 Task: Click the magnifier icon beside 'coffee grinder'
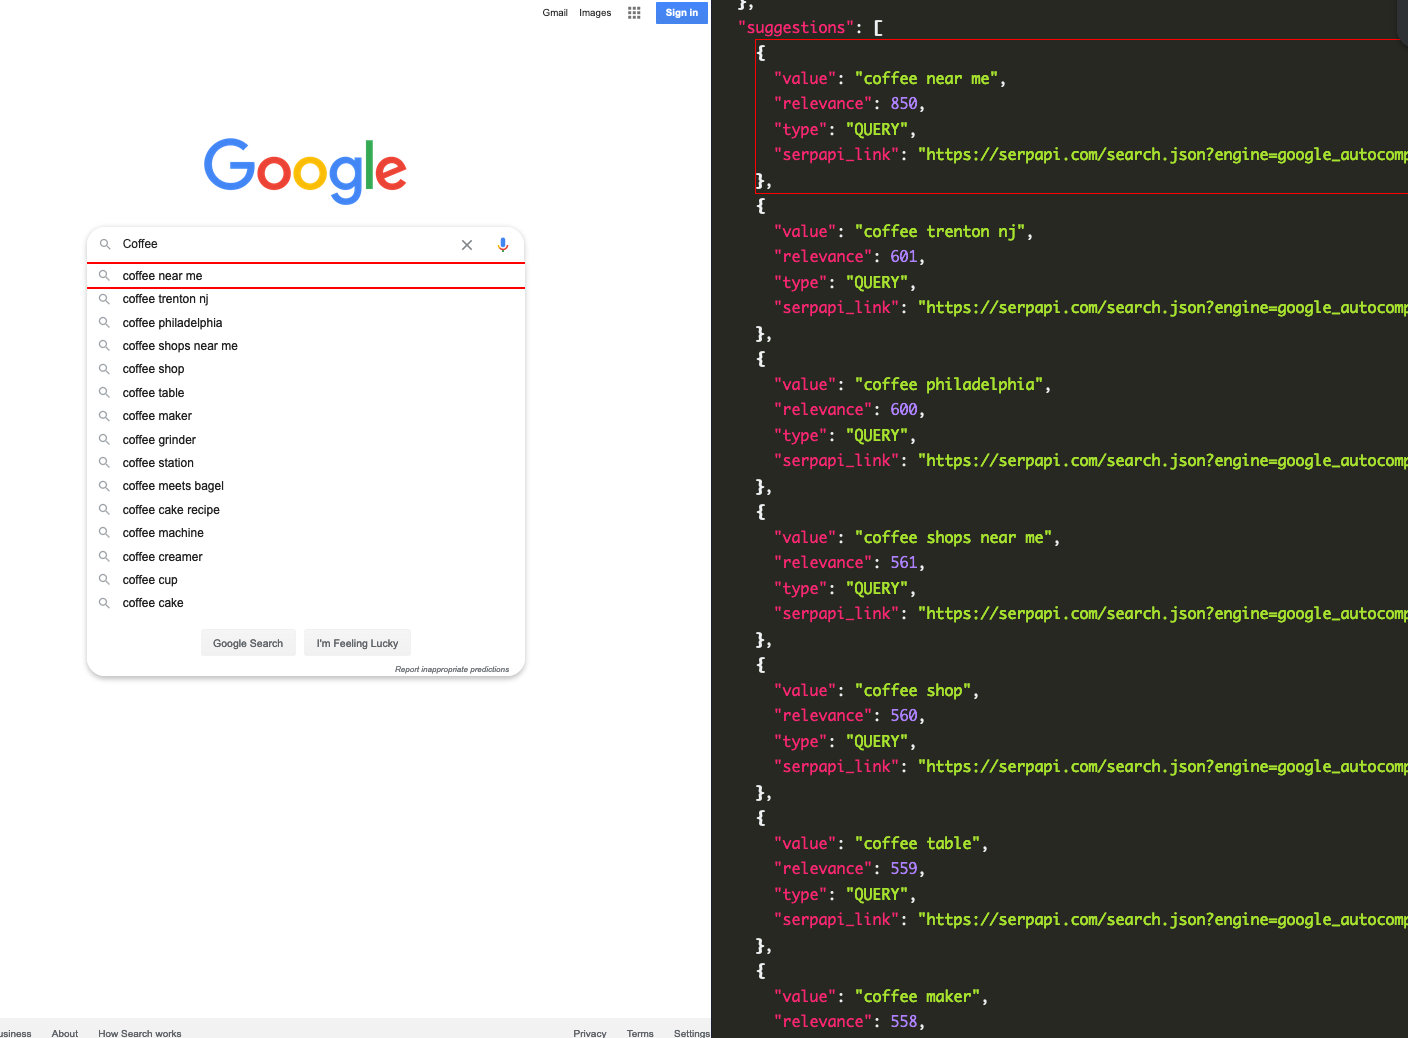click(104, 439)
